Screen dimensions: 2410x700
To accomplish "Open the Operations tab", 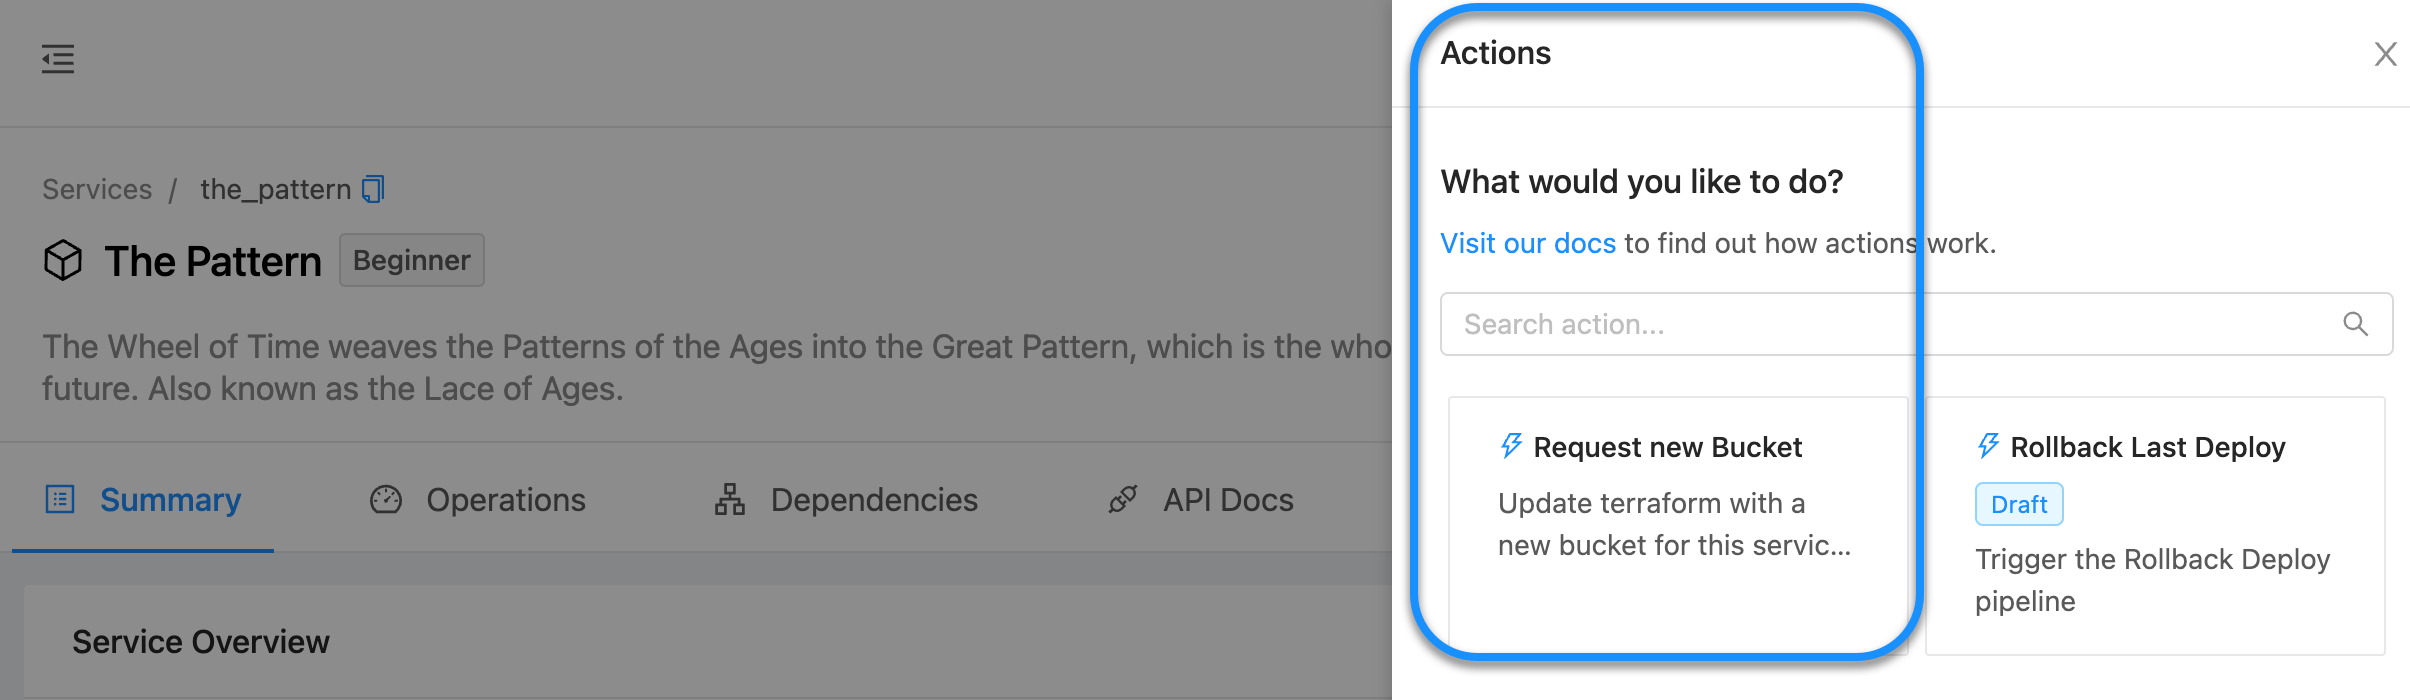I will point(506,500).
